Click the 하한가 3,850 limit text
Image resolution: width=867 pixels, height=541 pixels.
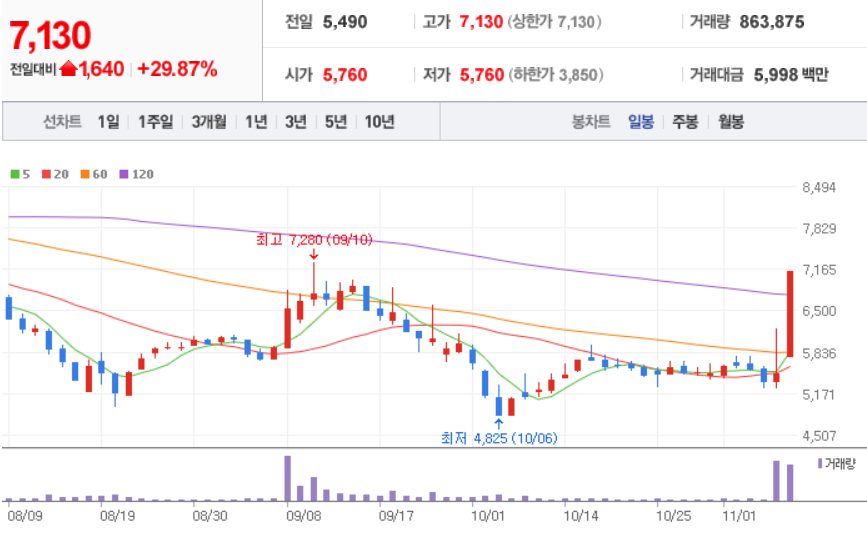(x=556, y=75)
